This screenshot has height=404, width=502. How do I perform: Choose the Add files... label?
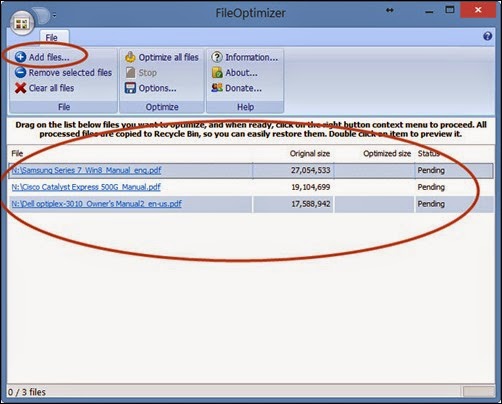[49, 57]
